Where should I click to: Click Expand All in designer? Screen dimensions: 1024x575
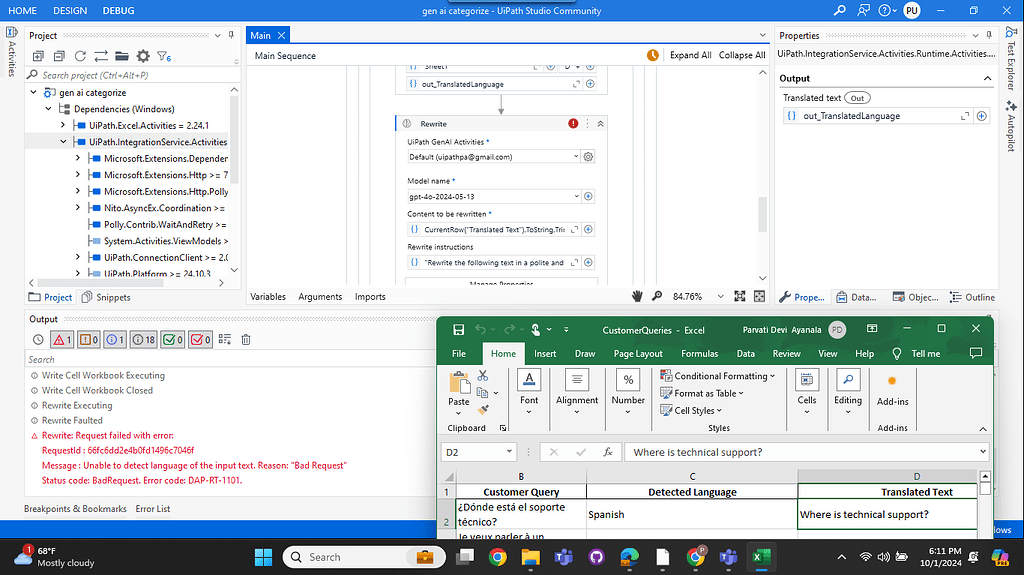click(690, 56)
